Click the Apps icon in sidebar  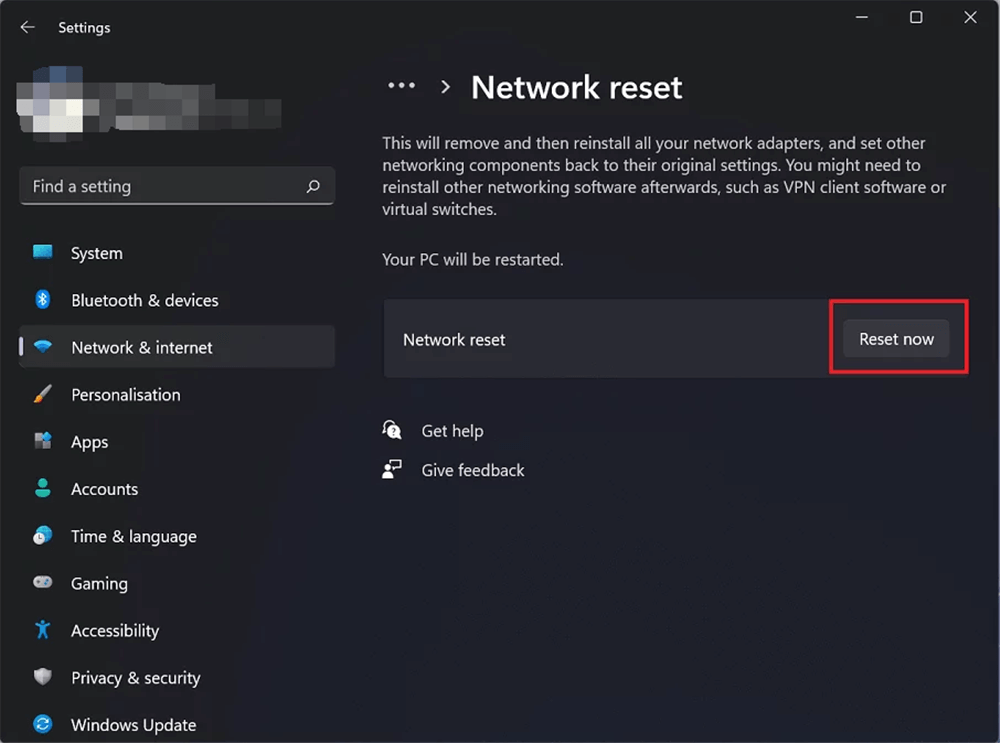tap(43, 442)
